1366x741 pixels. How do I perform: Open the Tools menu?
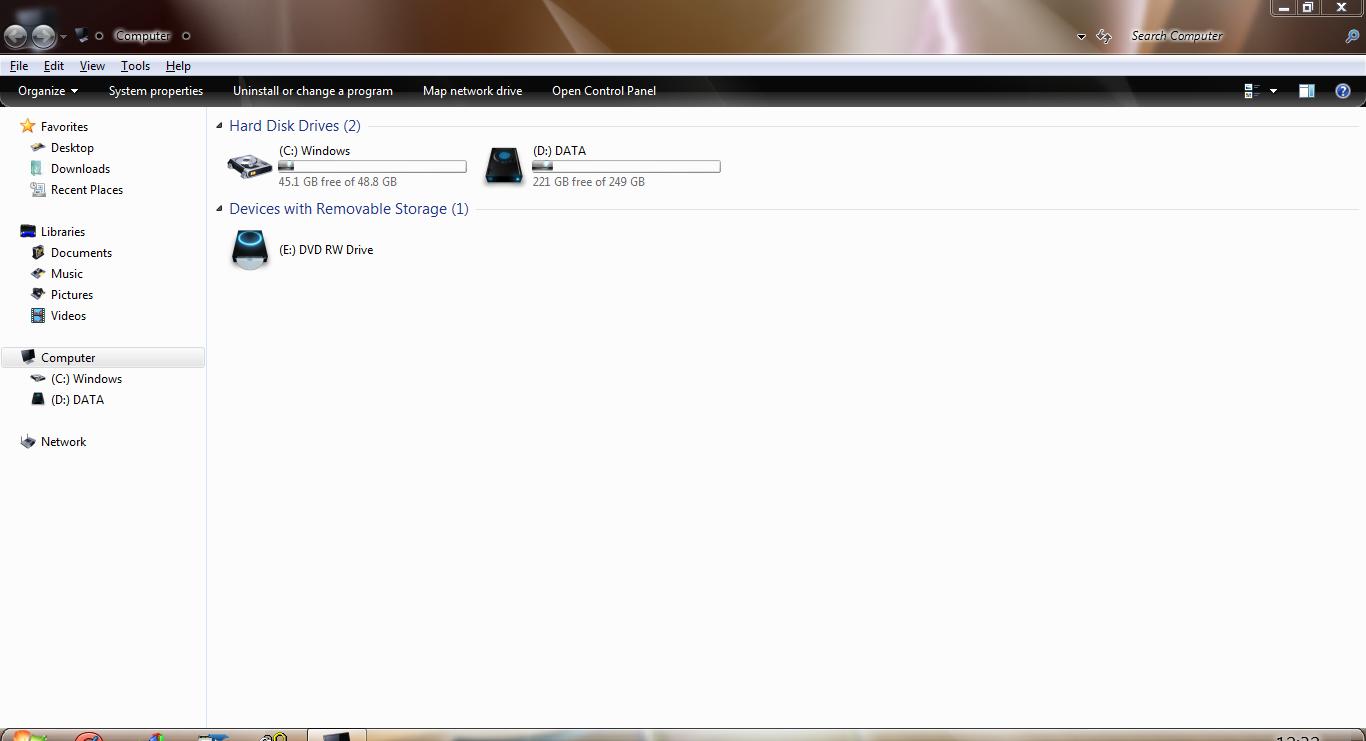click(135, 66)
